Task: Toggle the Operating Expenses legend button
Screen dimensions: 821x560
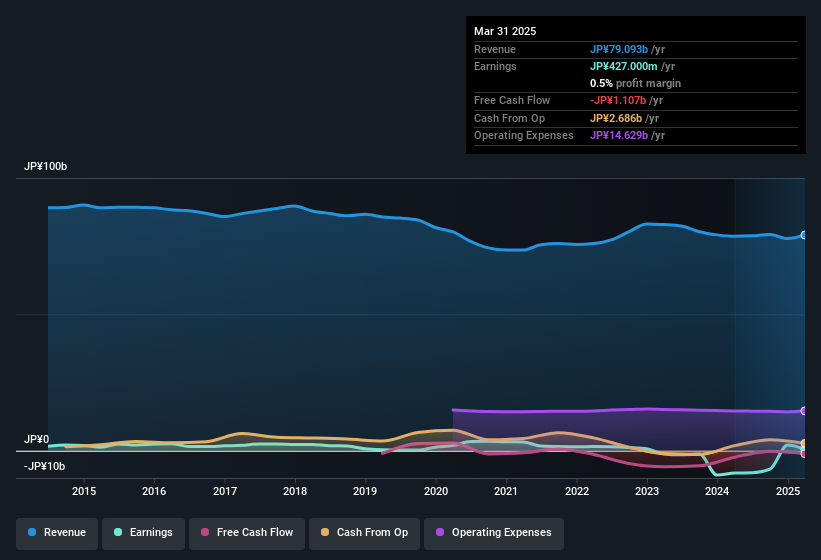Action: point(494,533)
